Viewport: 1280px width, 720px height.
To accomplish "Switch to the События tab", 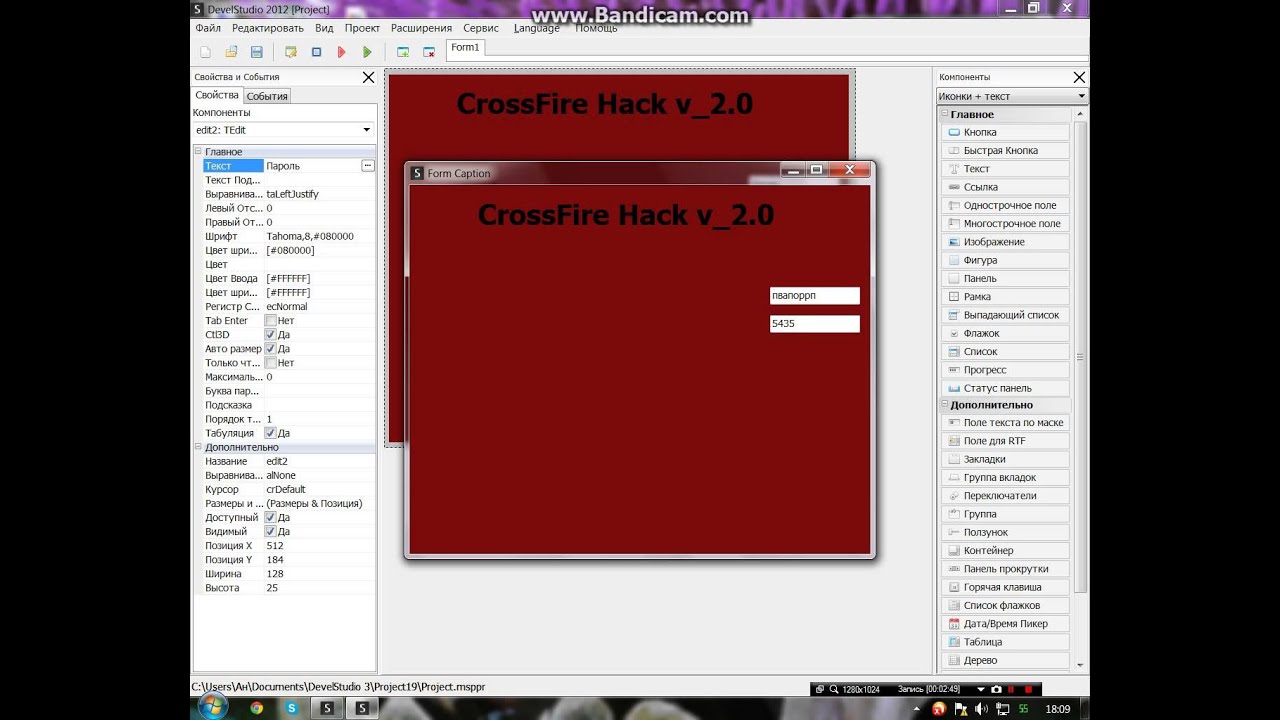I will click(267, 96).
